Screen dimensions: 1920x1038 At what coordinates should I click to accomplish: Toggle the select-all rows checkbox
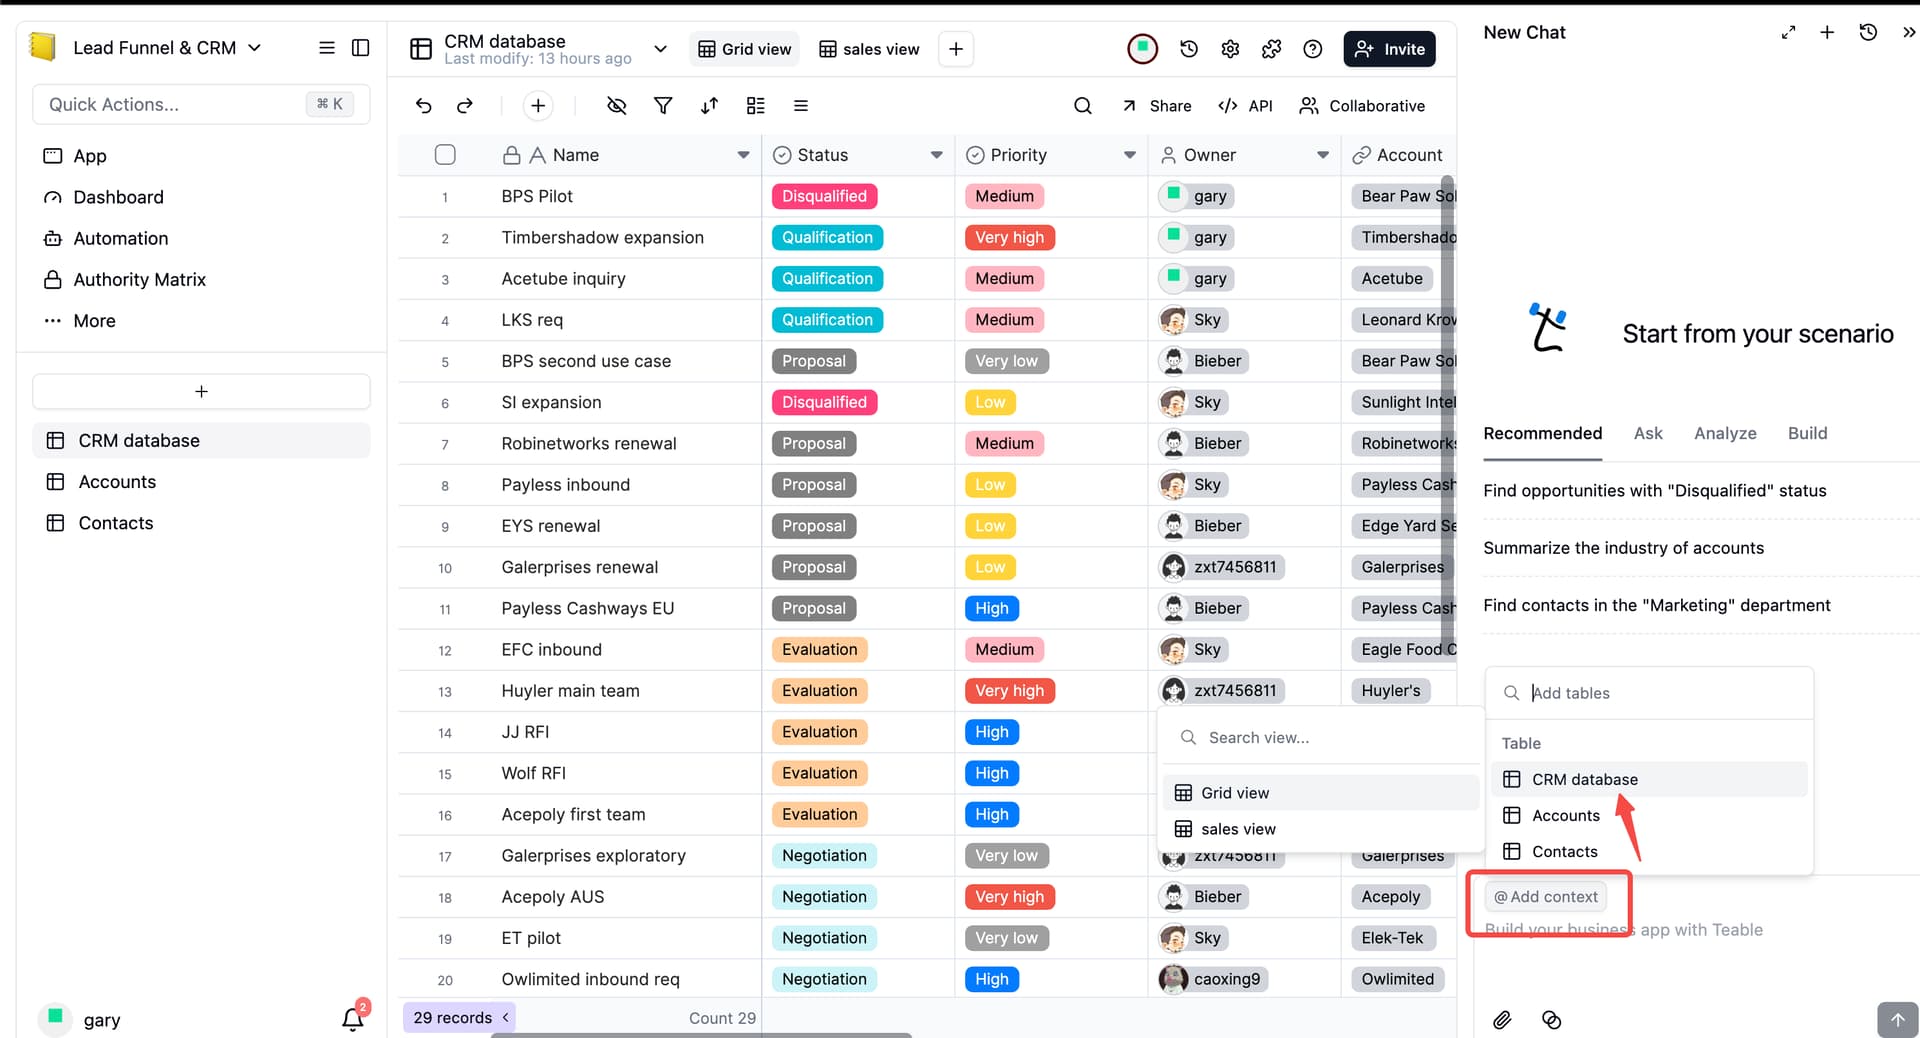(445, 155)
